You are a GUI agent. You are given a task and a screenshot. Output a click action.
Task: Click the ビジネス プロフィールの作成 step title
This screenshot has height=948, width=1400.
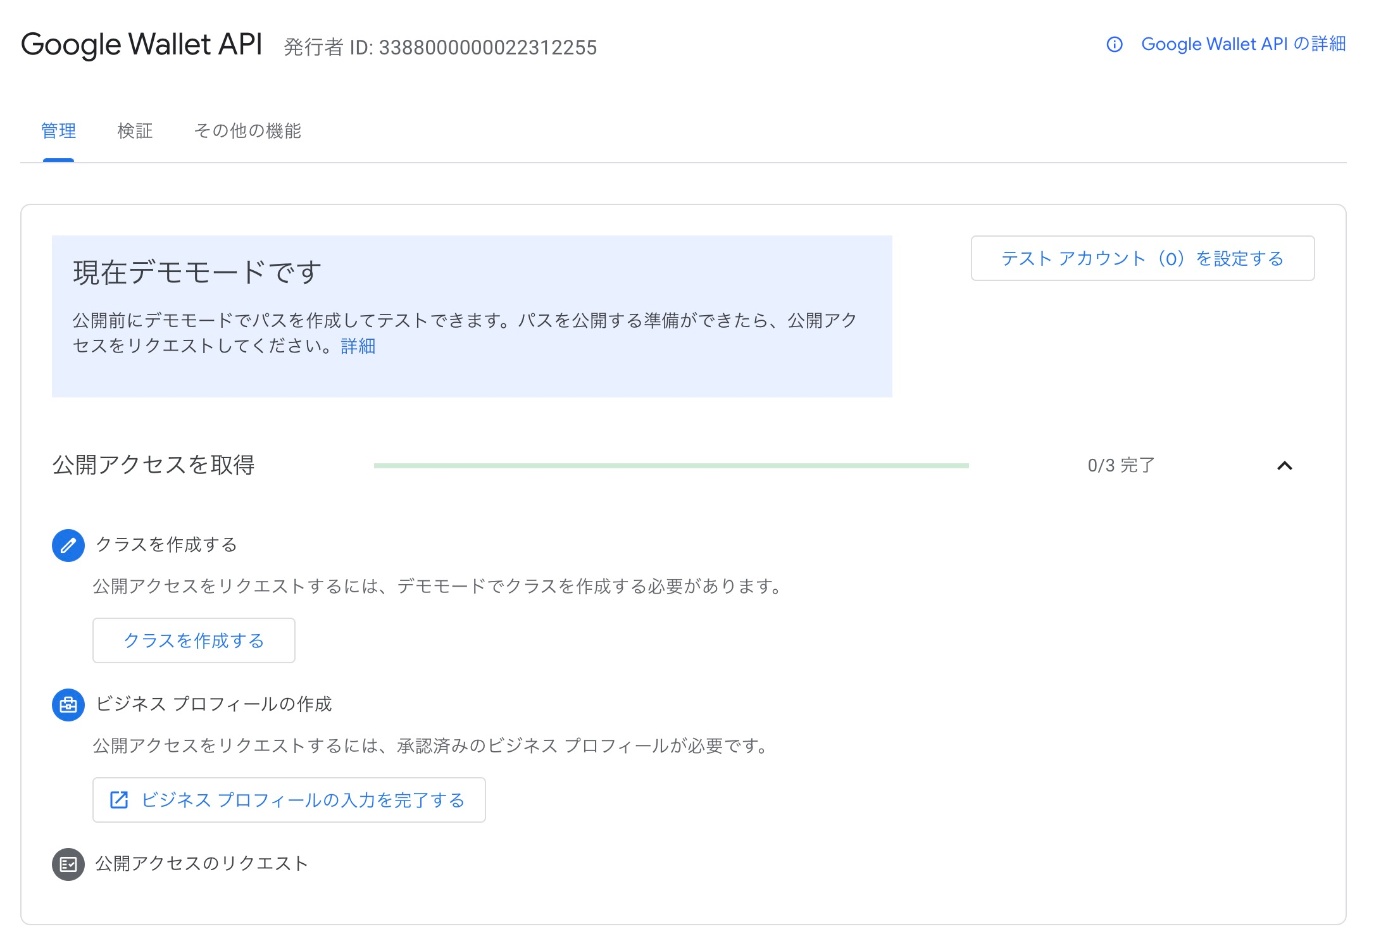click(x=213, y=704)
